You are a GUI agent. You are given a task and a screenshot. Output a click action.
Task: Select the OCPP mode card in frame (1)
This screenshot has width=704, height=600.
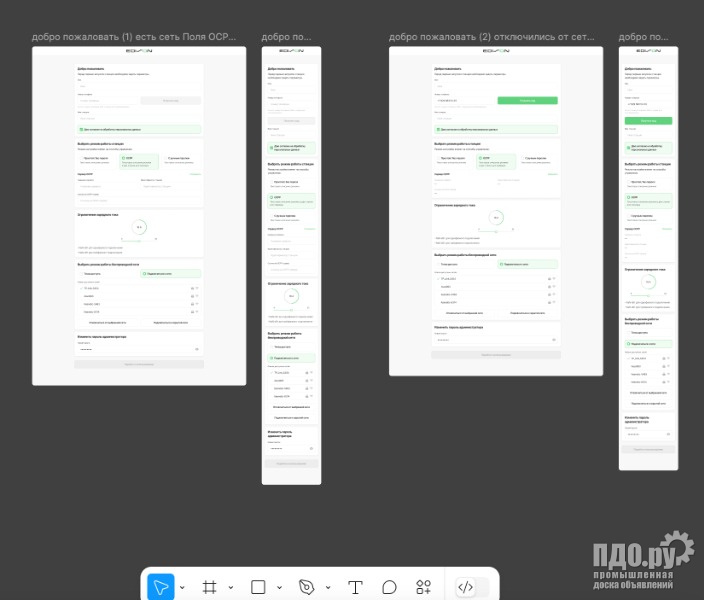(139, 160)
